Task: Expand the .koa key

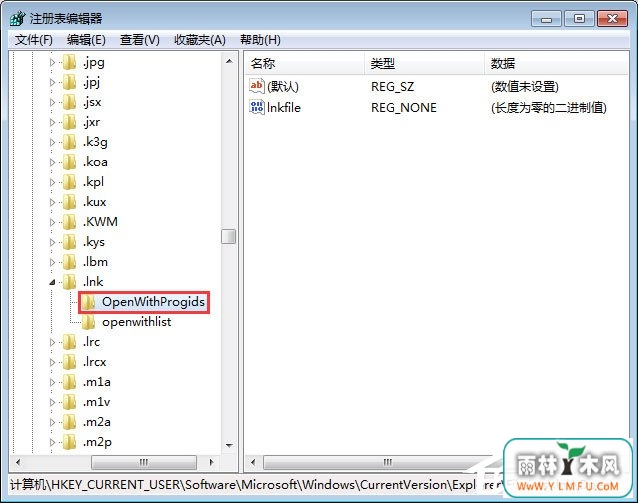Action: pos(52,162)
